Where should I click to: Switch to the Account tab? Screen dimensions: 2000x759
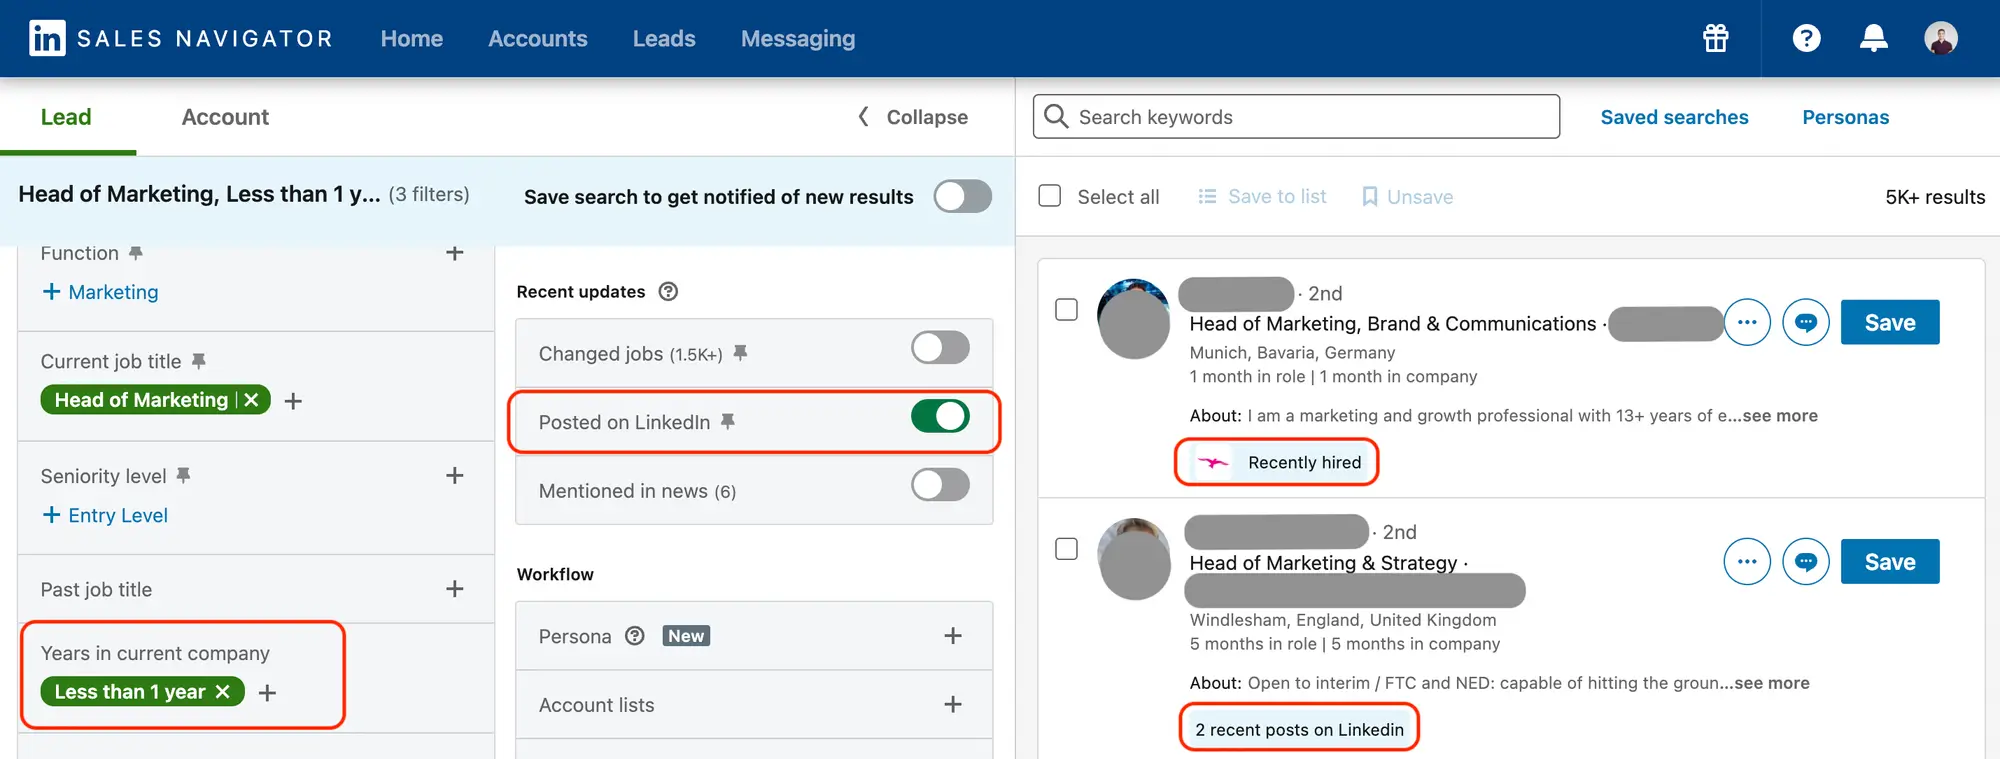pos(225,117)
